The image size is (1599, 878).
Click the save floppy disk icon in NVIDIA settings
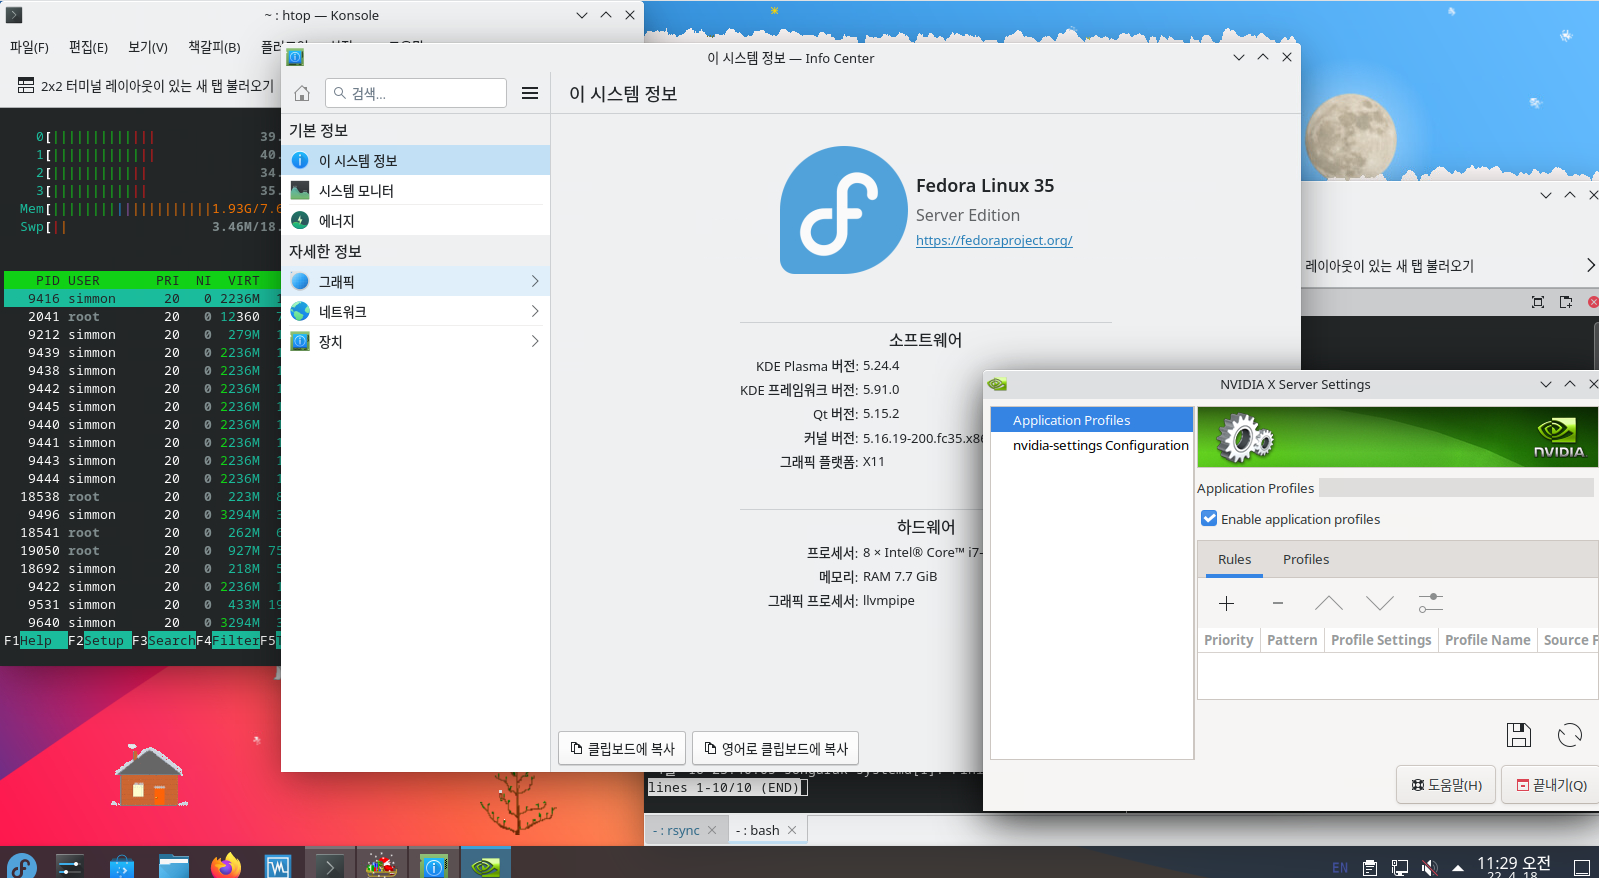coord(1519,735)
